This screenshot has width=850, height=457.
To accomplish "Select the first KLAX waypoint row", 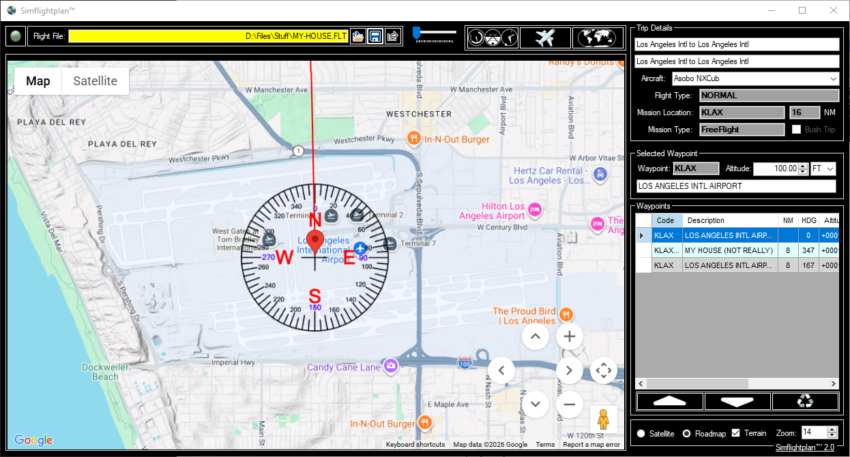I will (737, 235).
